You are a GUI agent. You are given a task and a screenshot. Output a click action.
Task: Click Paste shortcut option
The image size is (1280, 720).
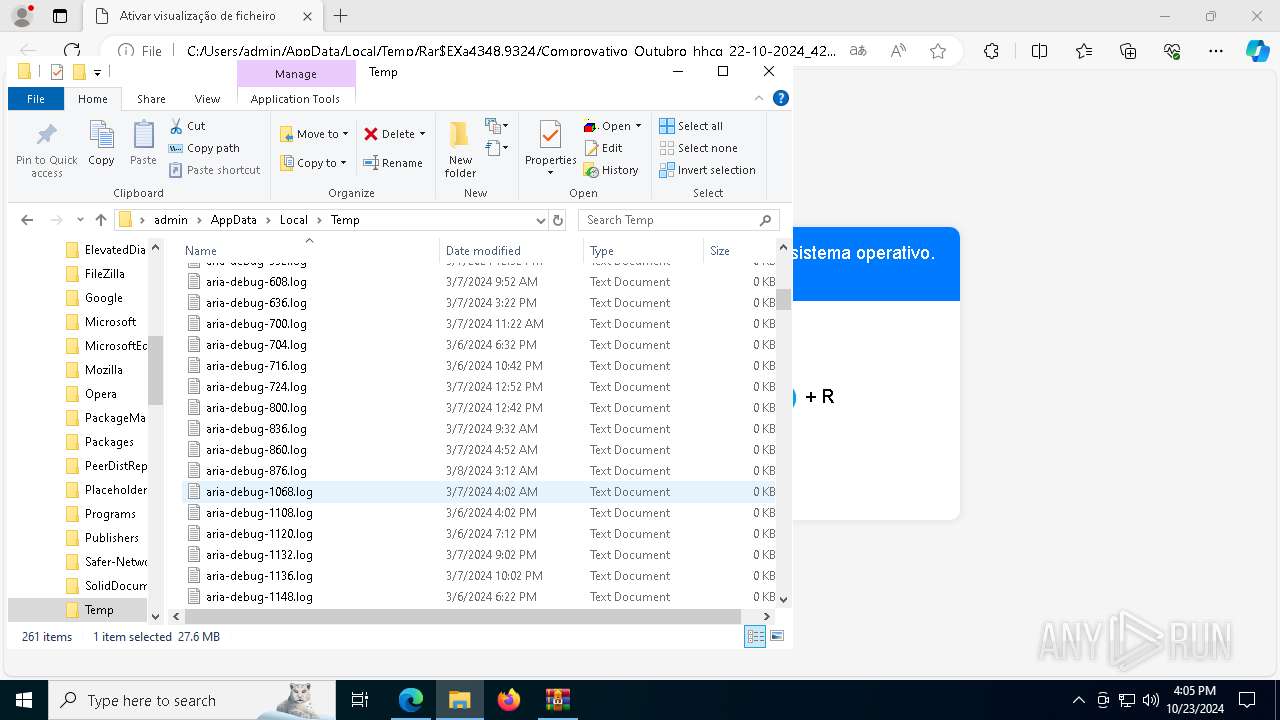pos(214,170)
